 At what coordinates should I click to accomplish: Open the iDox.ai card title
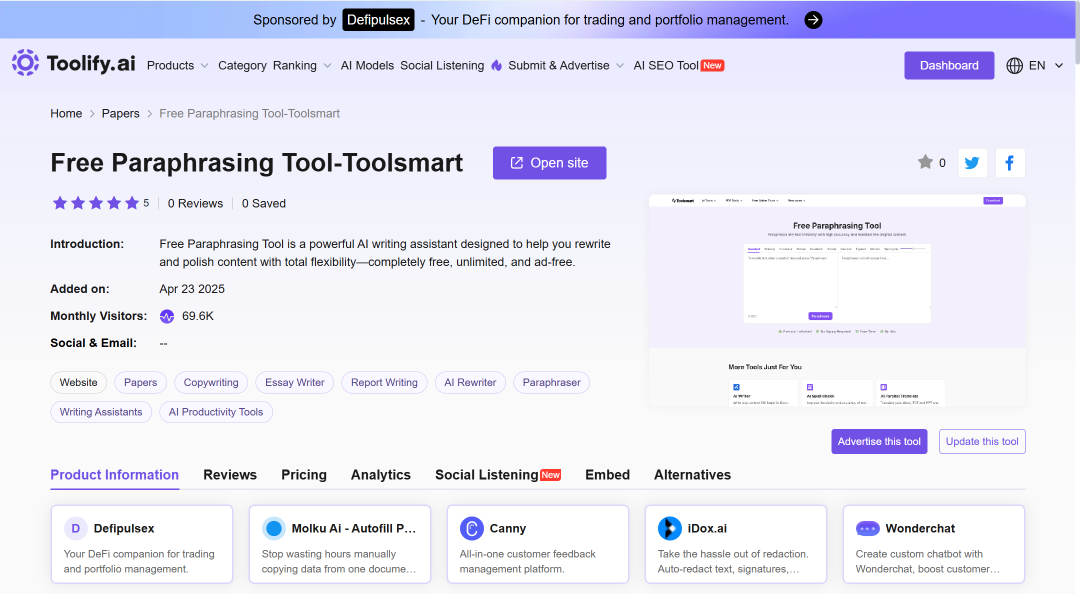pos(707,529)
